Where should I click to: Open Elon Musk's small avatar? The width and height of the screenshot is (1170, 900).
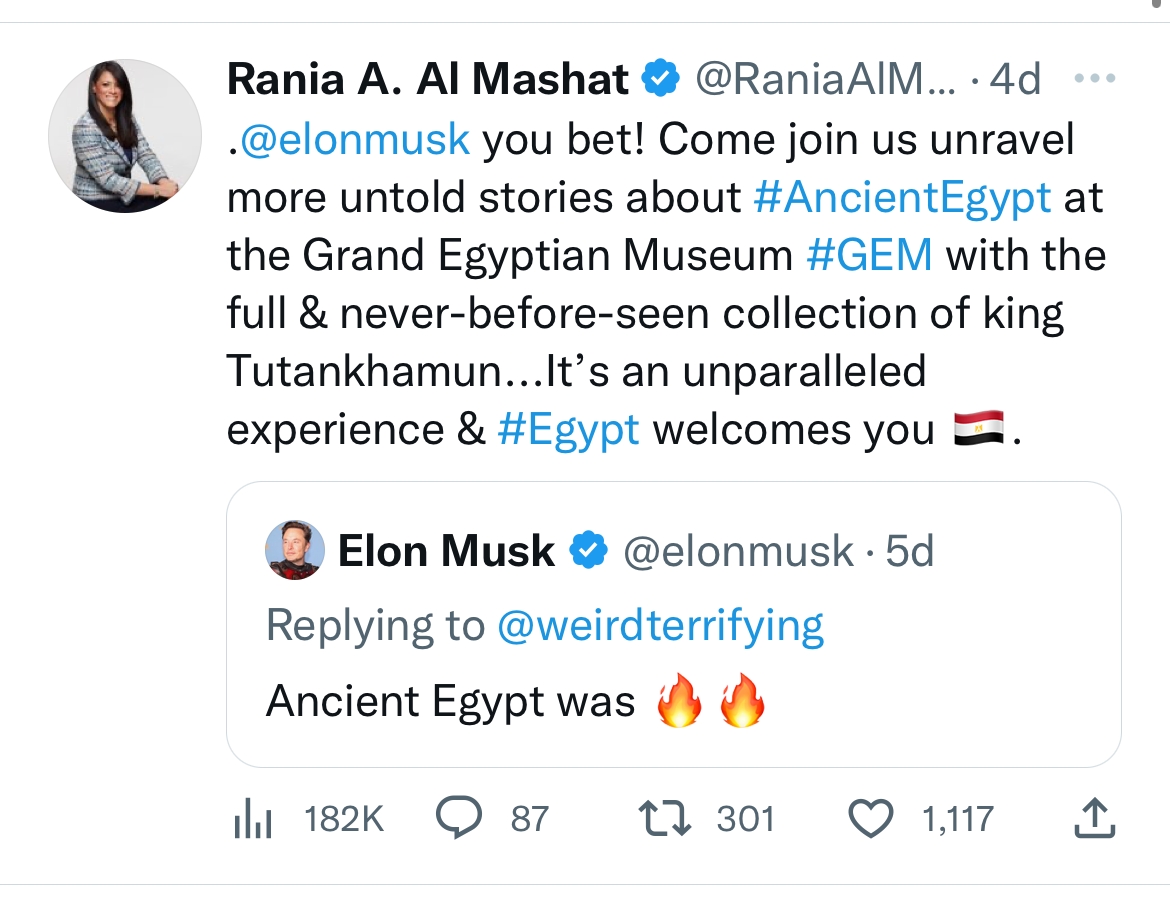pyautogui.click(x=295, y=550)
